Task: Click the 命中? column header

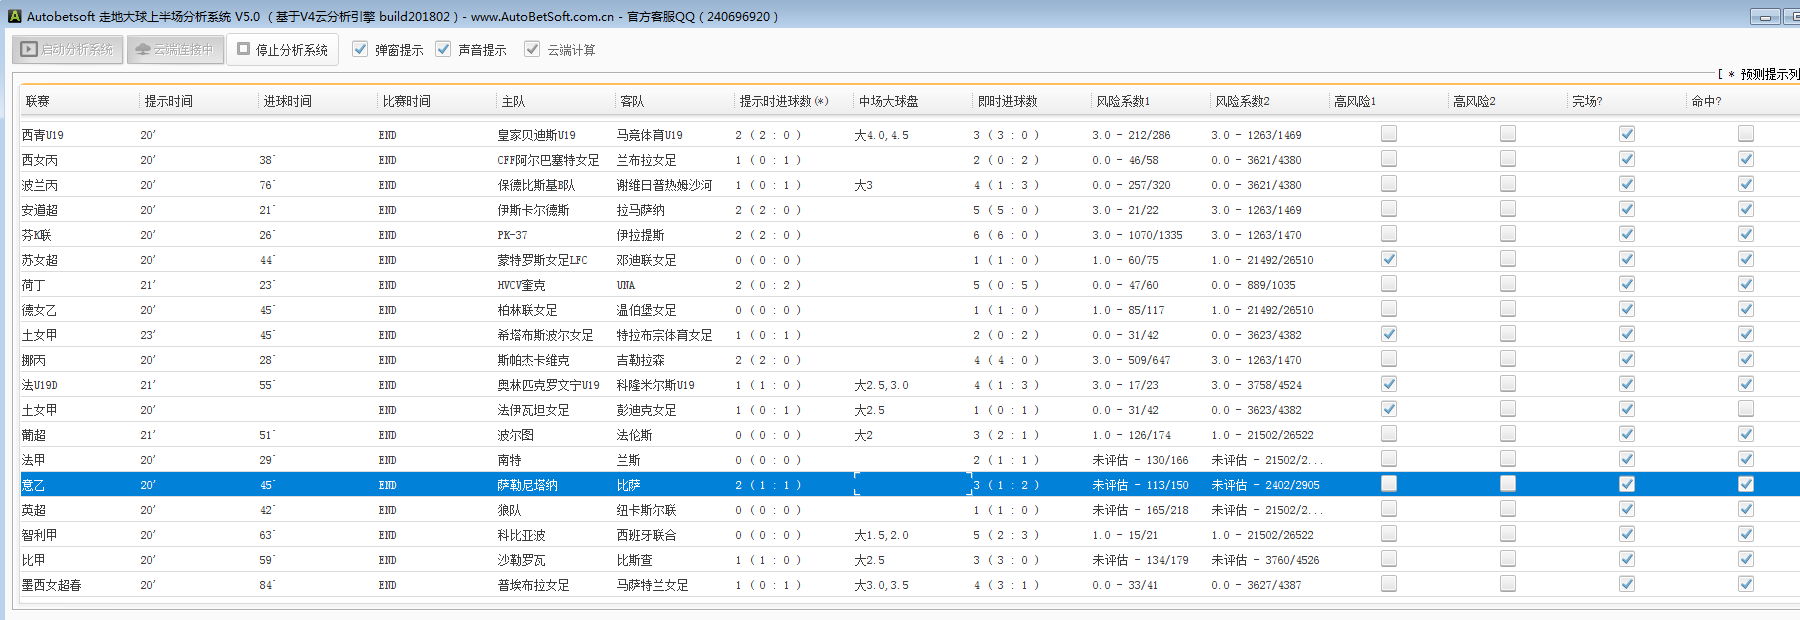Action: [1706, 101]
